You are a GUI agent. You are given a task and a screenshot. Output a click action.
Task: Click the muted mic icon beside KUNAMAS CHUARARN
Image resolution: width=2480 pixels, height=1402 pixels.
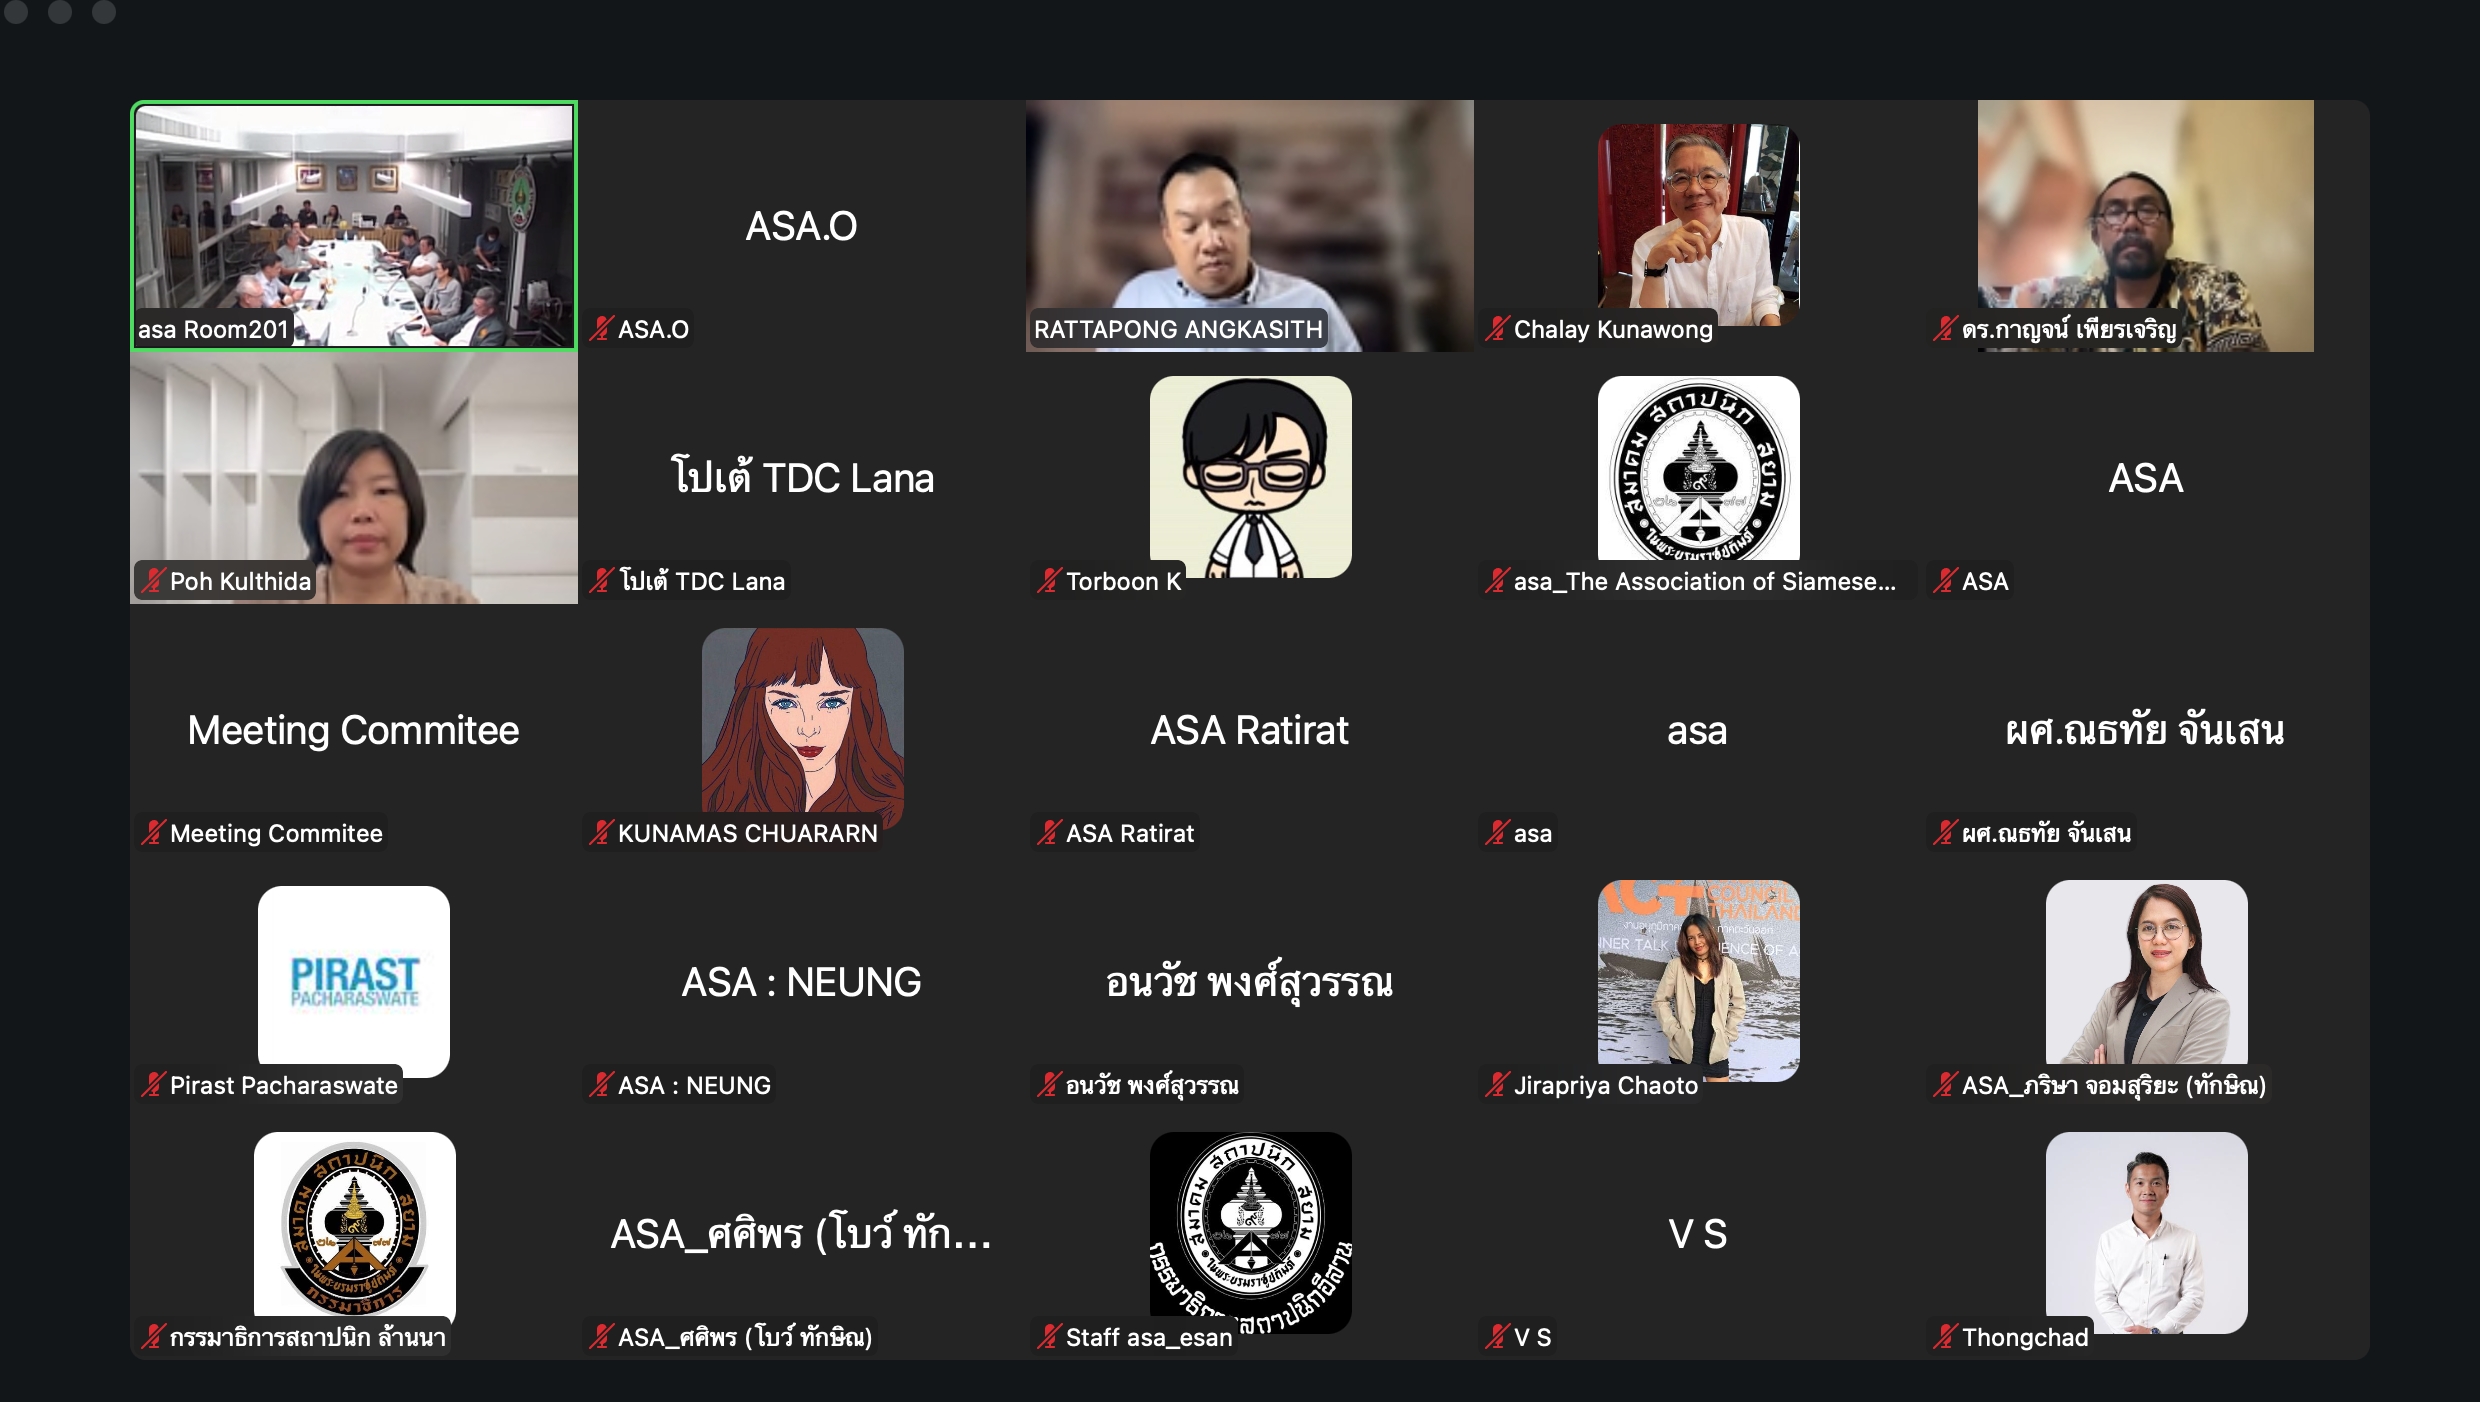[x=601, y=833]
